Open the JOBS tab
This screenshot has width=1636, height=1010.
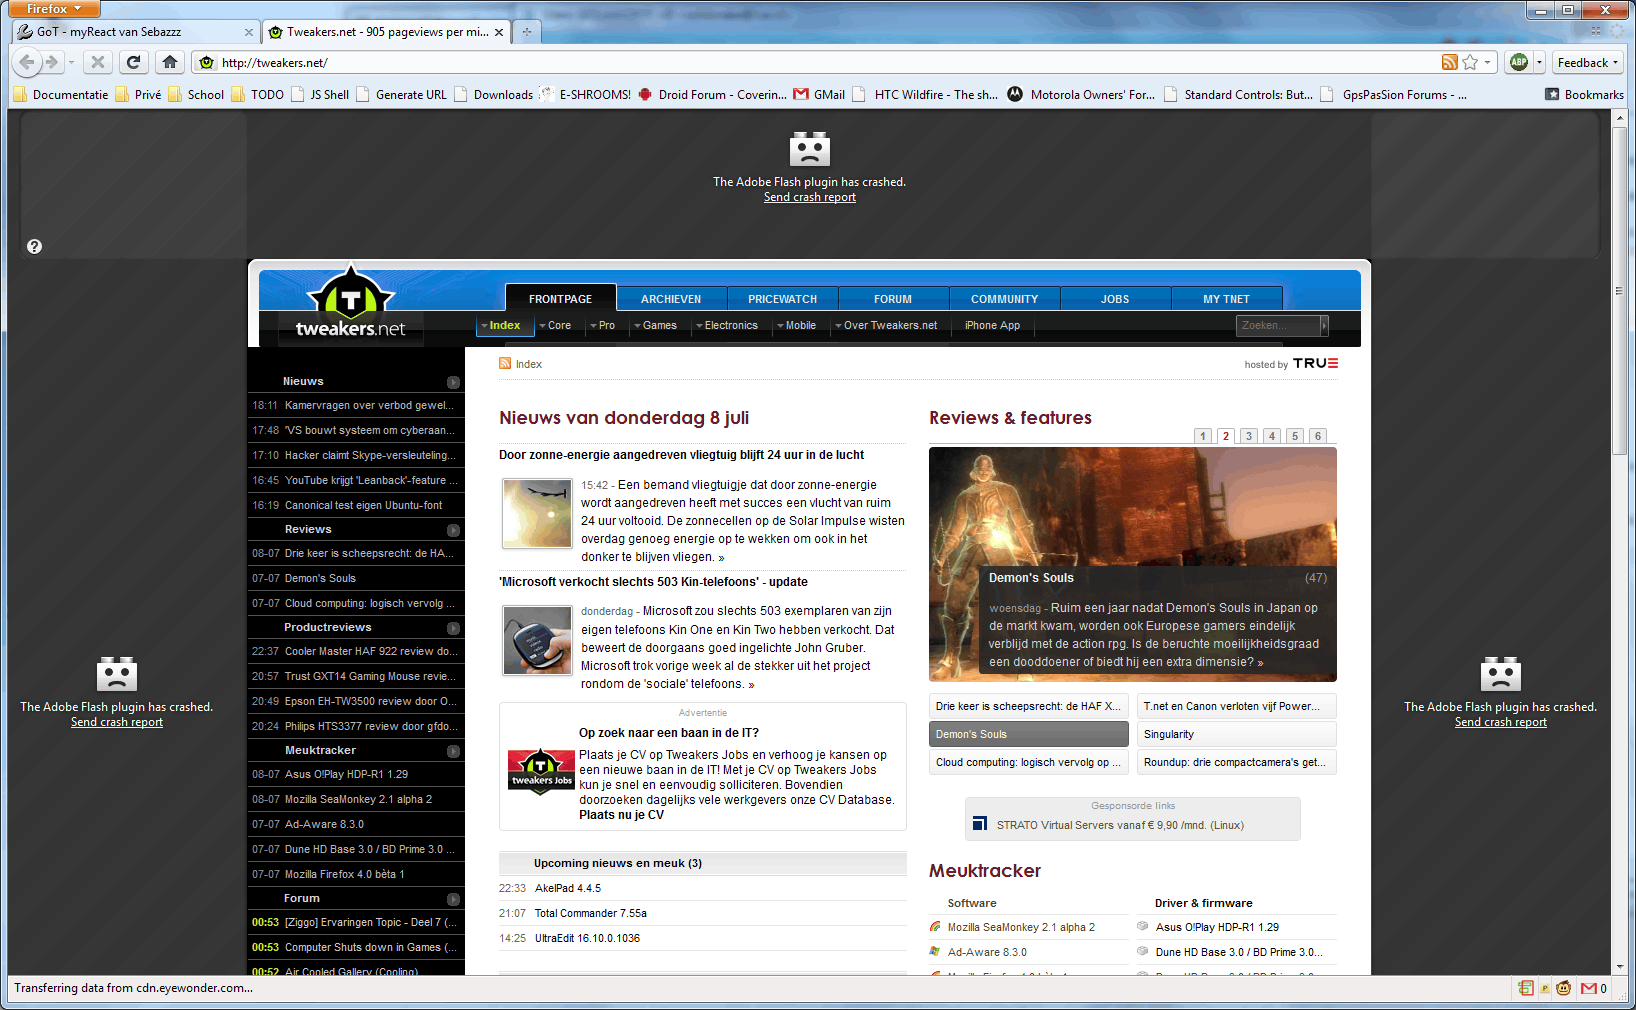(x=1115, y=298)
